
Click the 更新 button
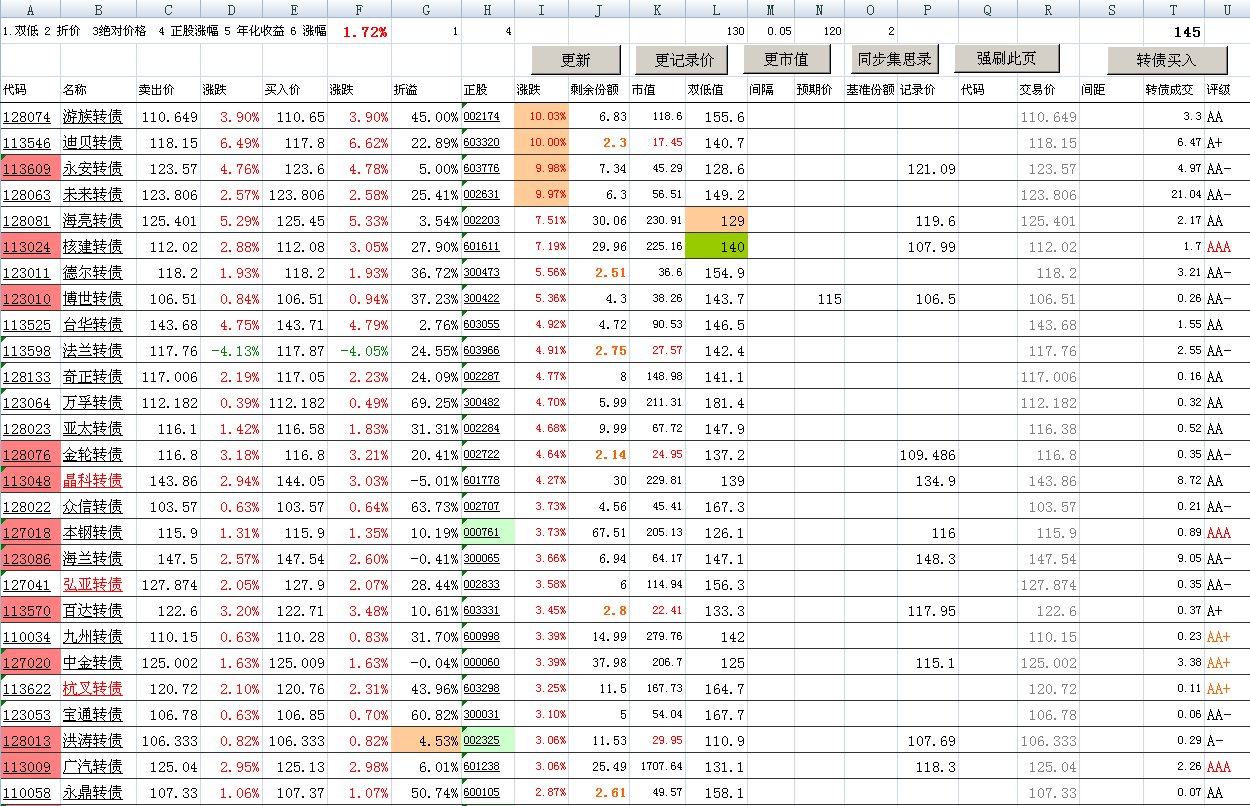[576, 60]
